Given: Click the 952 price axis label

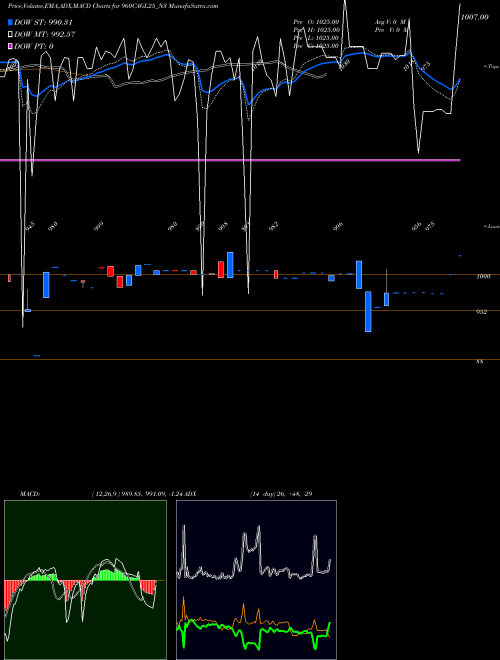Looking at the screenshot, I should point(481,312).
